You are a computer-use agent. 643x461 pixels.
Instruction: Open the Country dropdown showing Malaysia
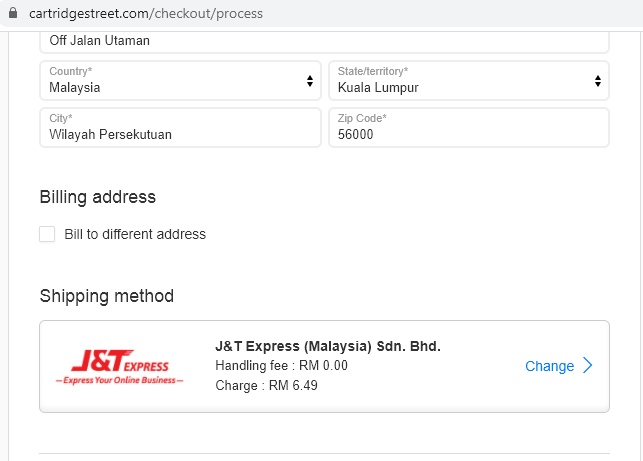pyautogui.click(x=180, y=80)
